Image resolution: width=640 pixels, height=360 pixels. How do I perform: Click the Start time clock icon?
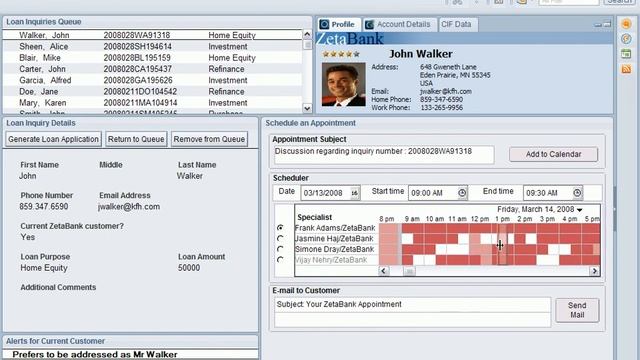(x=462, y=193)
